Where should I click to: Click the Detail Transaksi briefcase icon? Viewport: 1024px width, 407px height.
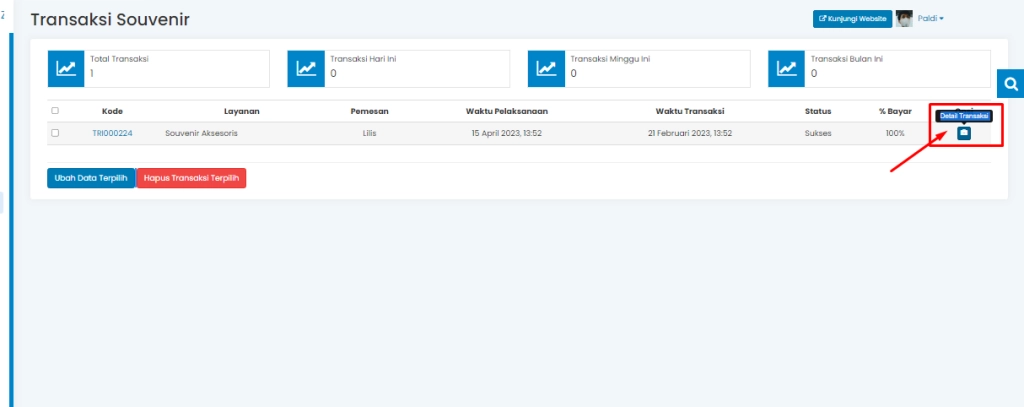pyautogui.click(x=964, y=133)
